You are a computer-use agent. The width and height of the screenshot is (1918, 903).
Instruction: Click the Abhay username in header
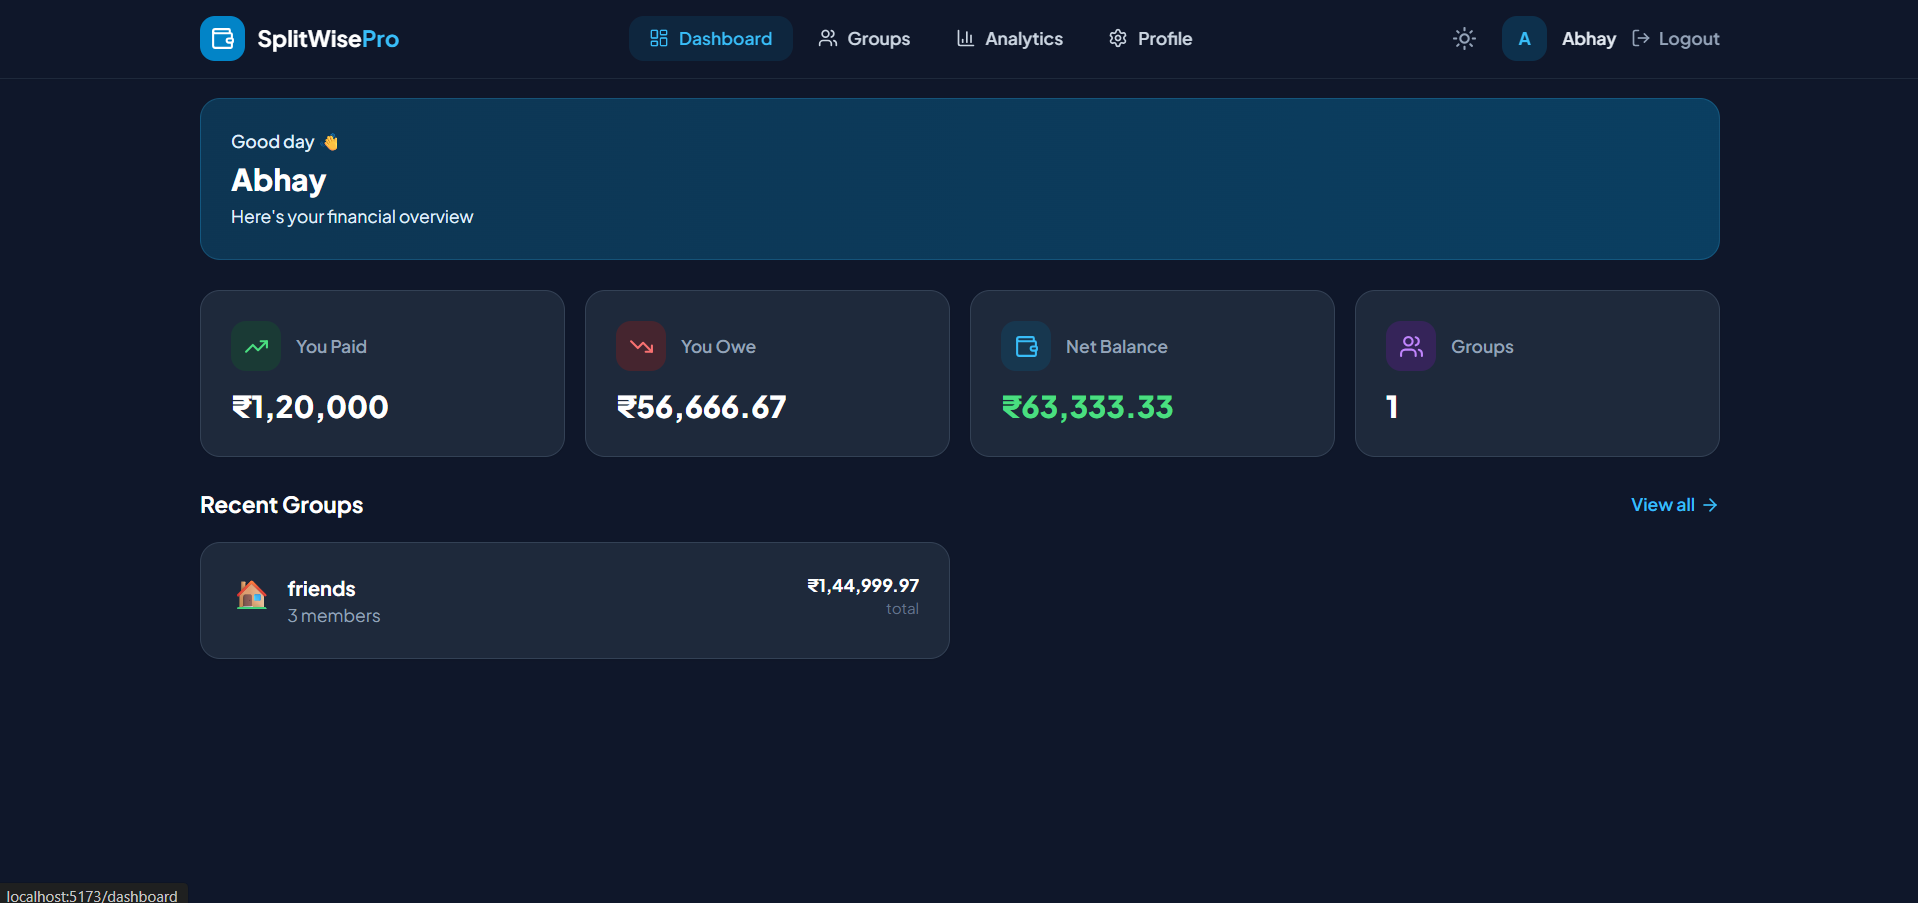[x=1588, y=39]
